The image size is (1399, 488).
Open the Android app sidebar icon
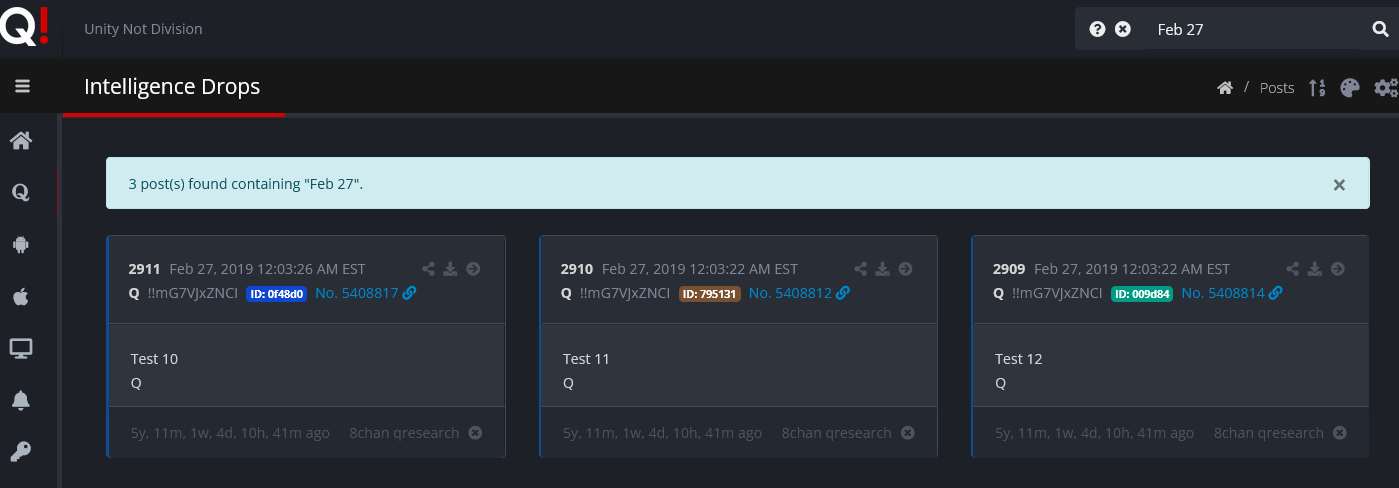[x=20, y=243]
